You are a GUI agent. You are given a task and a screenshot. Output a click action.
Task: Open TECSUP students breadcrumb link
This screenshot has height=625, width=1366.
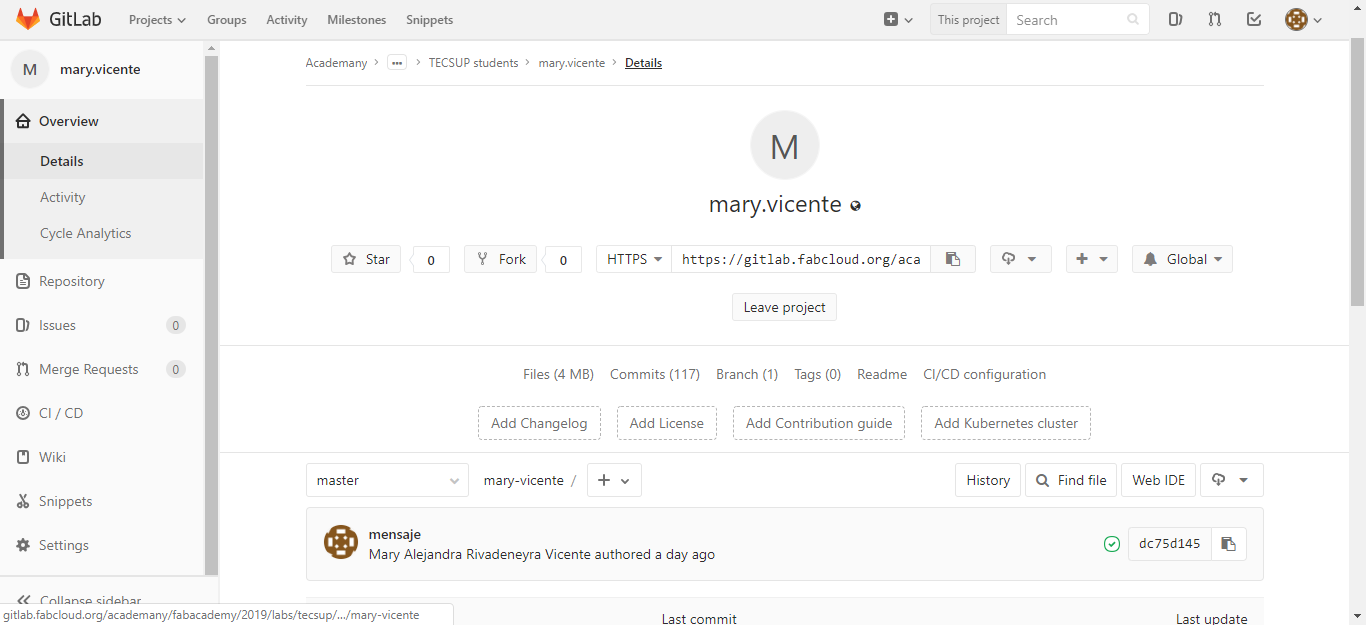point(474,62)
